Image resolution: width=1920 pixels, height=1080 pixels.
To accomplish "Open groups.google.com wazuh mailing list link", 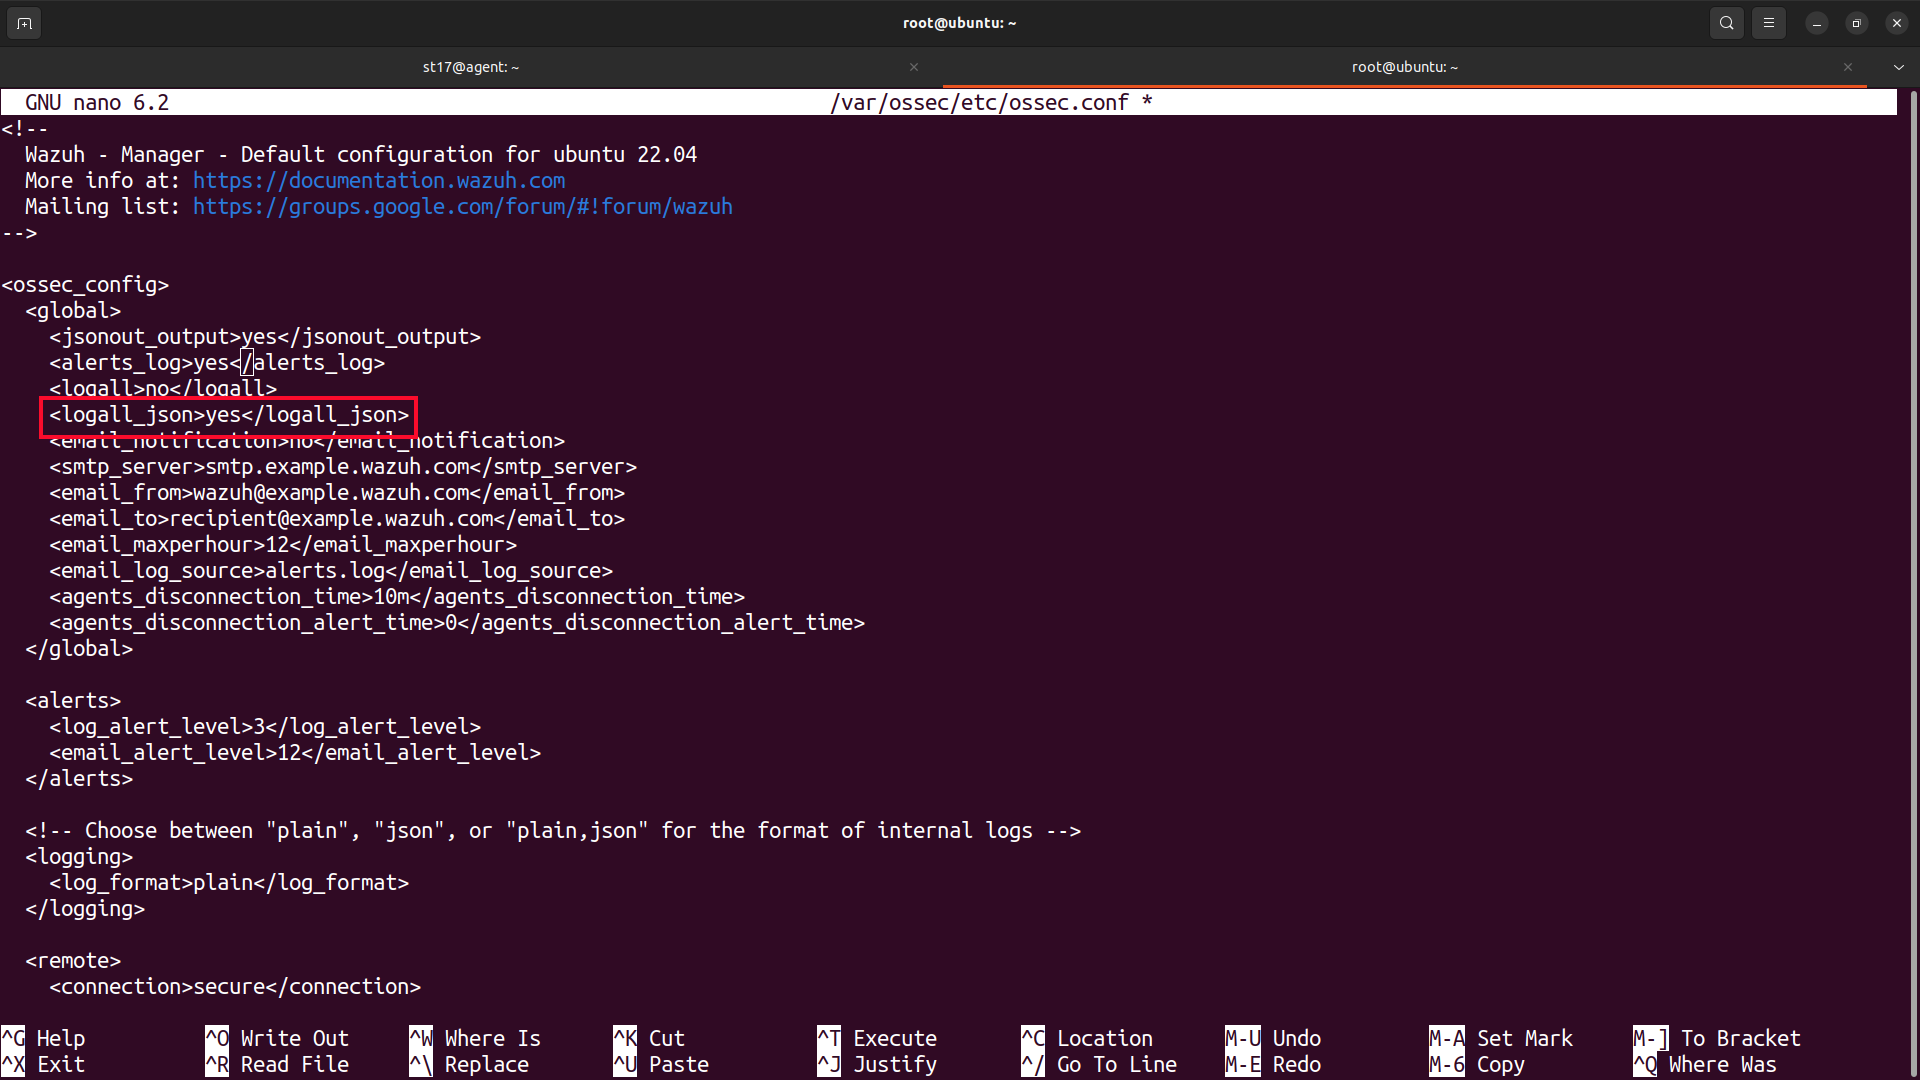I will click(463, 207).
